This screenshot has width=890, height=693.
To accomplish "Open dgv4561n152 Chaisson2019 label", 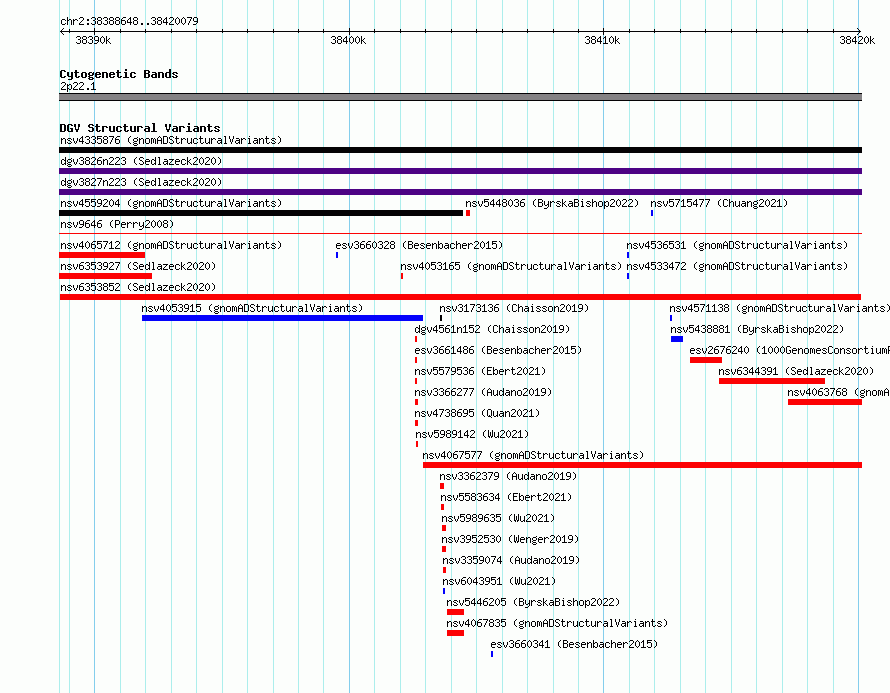I will pos(492,329).
